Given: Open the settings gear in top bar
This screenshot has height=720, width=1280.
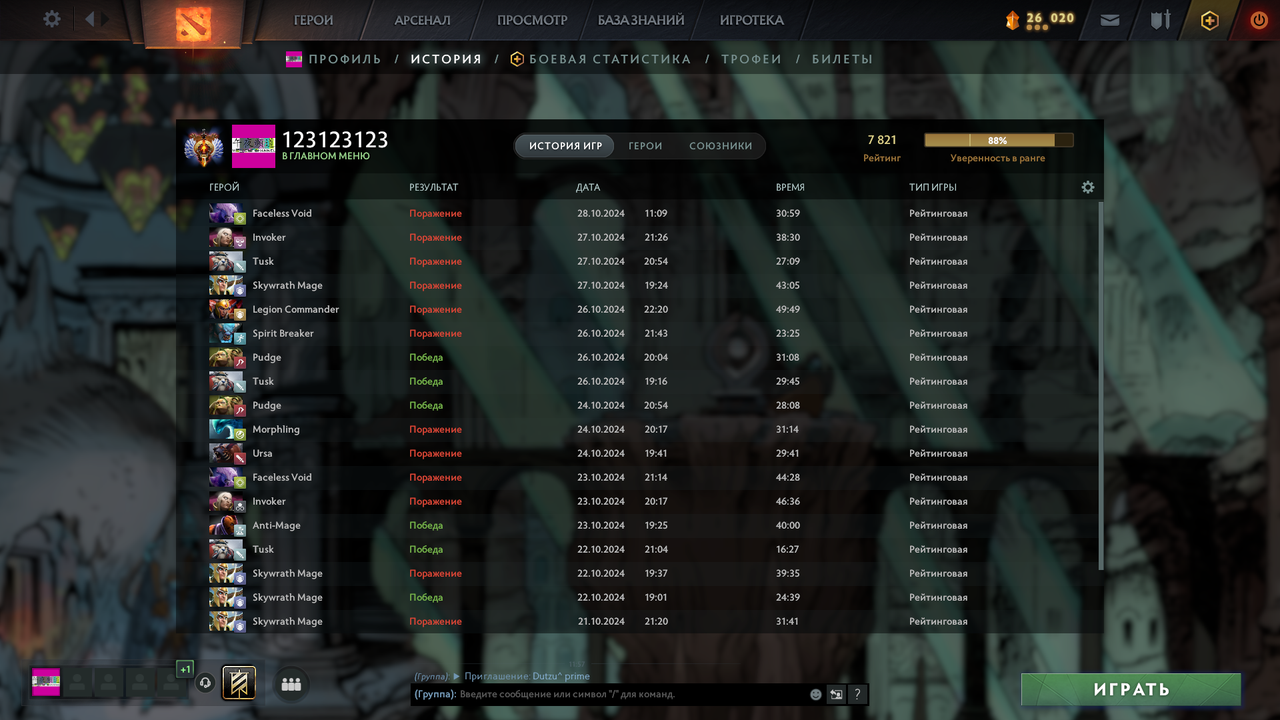Looking at the screenshot, I should (x=52, y=19).
